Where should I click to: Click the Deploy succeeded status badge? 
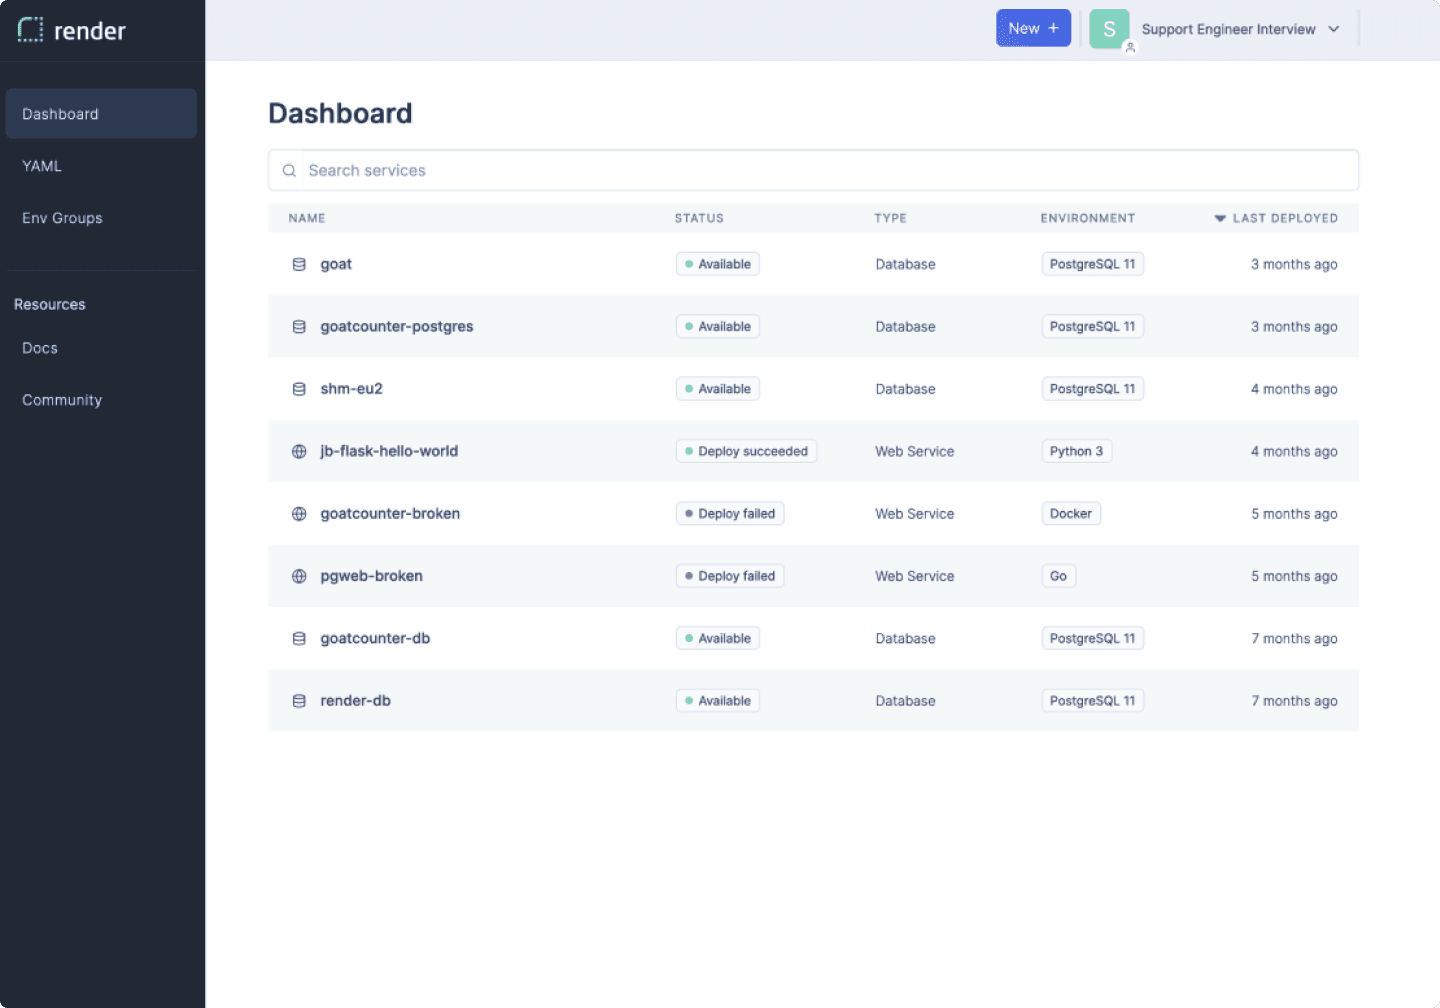[746, 451]
